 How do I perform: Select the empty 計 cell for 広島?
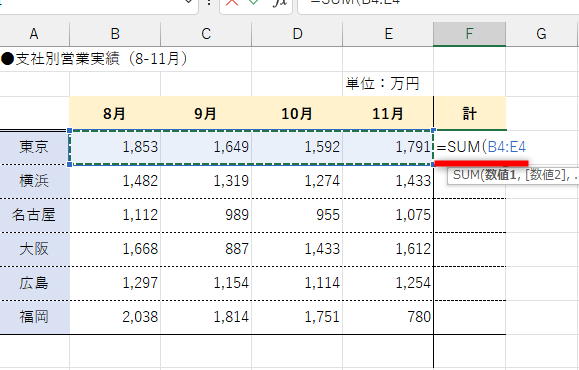tap(470, 283)
